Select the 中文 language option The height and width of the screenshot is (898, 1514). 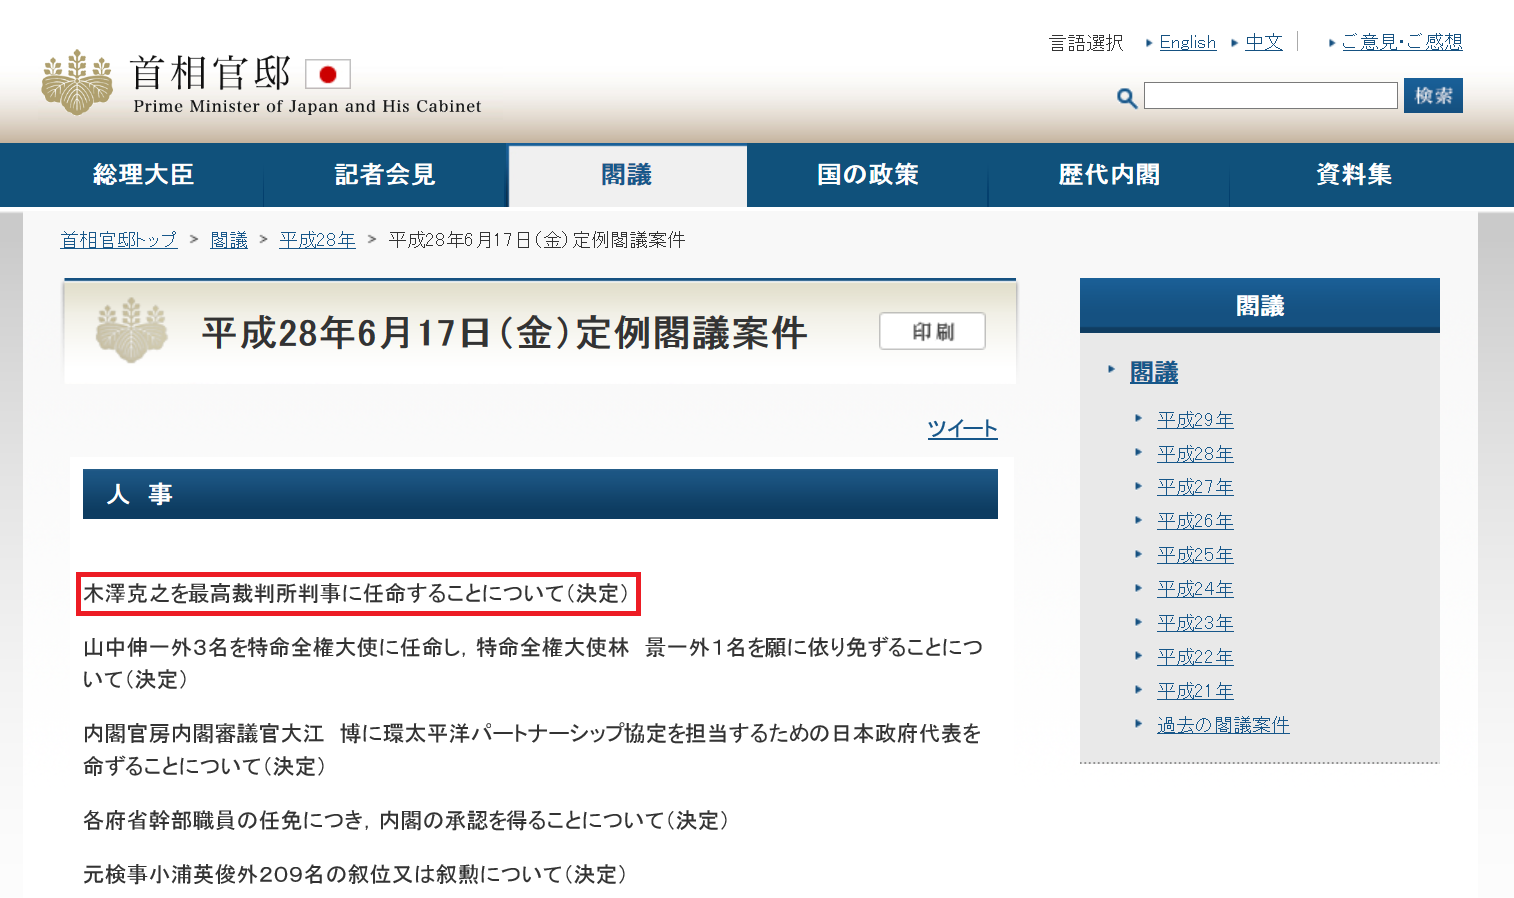[1263, 42]
